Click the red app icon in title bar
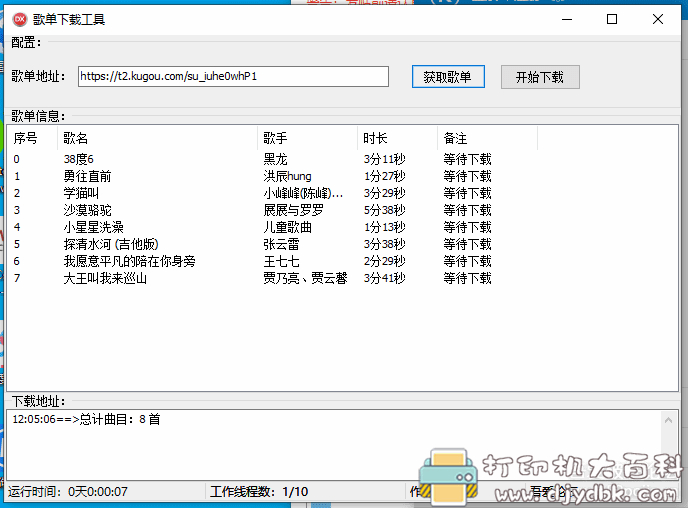 pyautogui.click(x=20, y=19)
